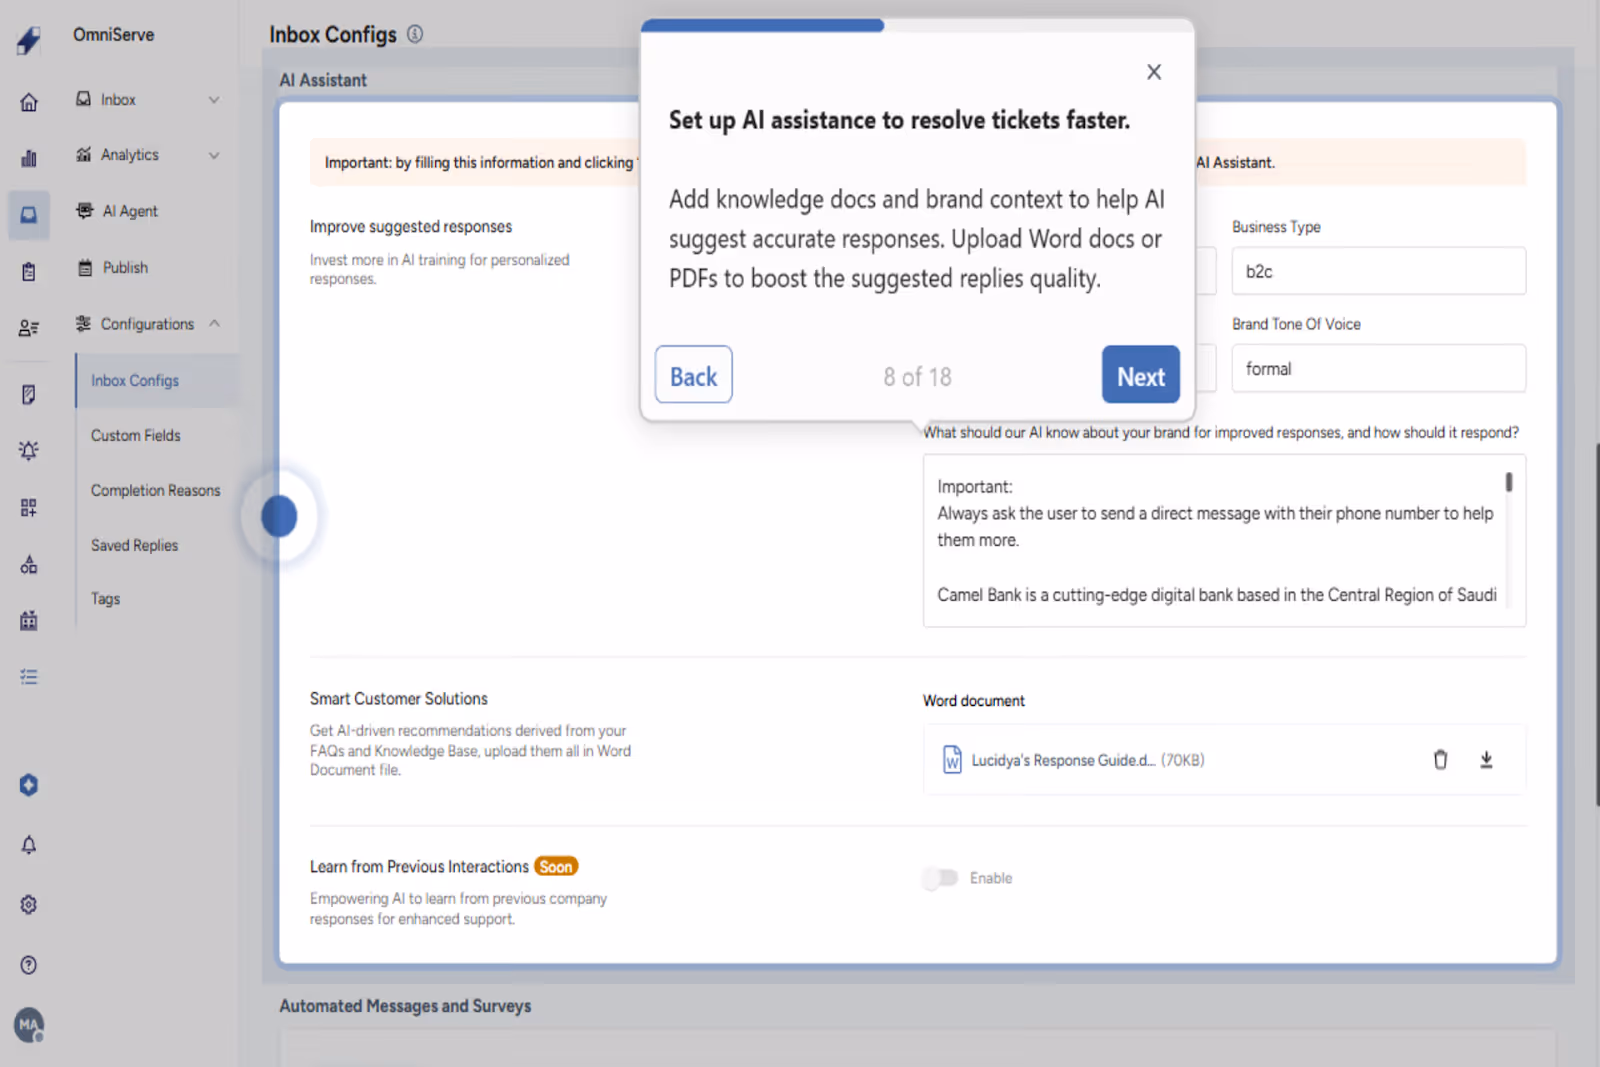Click the Smart Customer Solutions heading
1600x1067 pixels.
(x=399, y=699)
